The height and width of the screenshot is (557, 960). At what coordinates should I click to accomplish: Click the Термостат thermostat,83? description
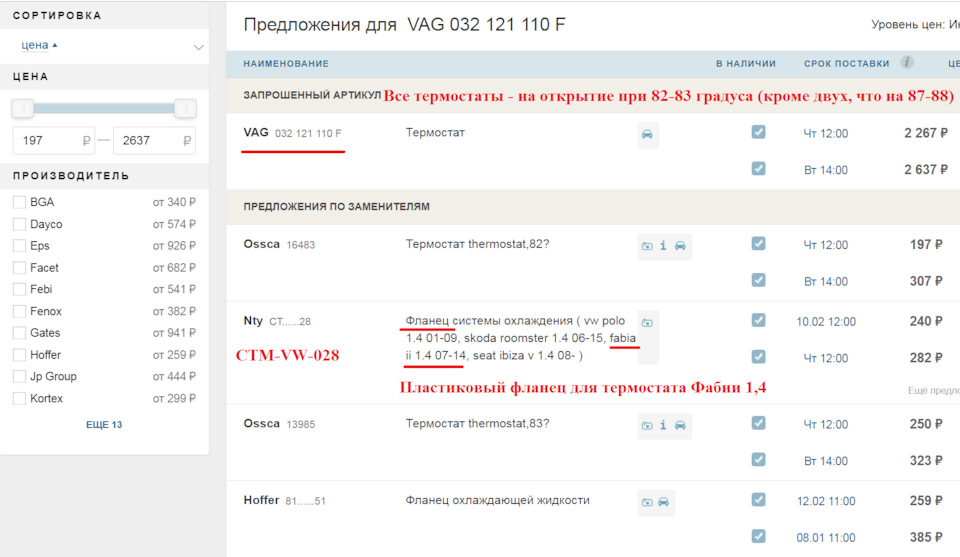478,424
